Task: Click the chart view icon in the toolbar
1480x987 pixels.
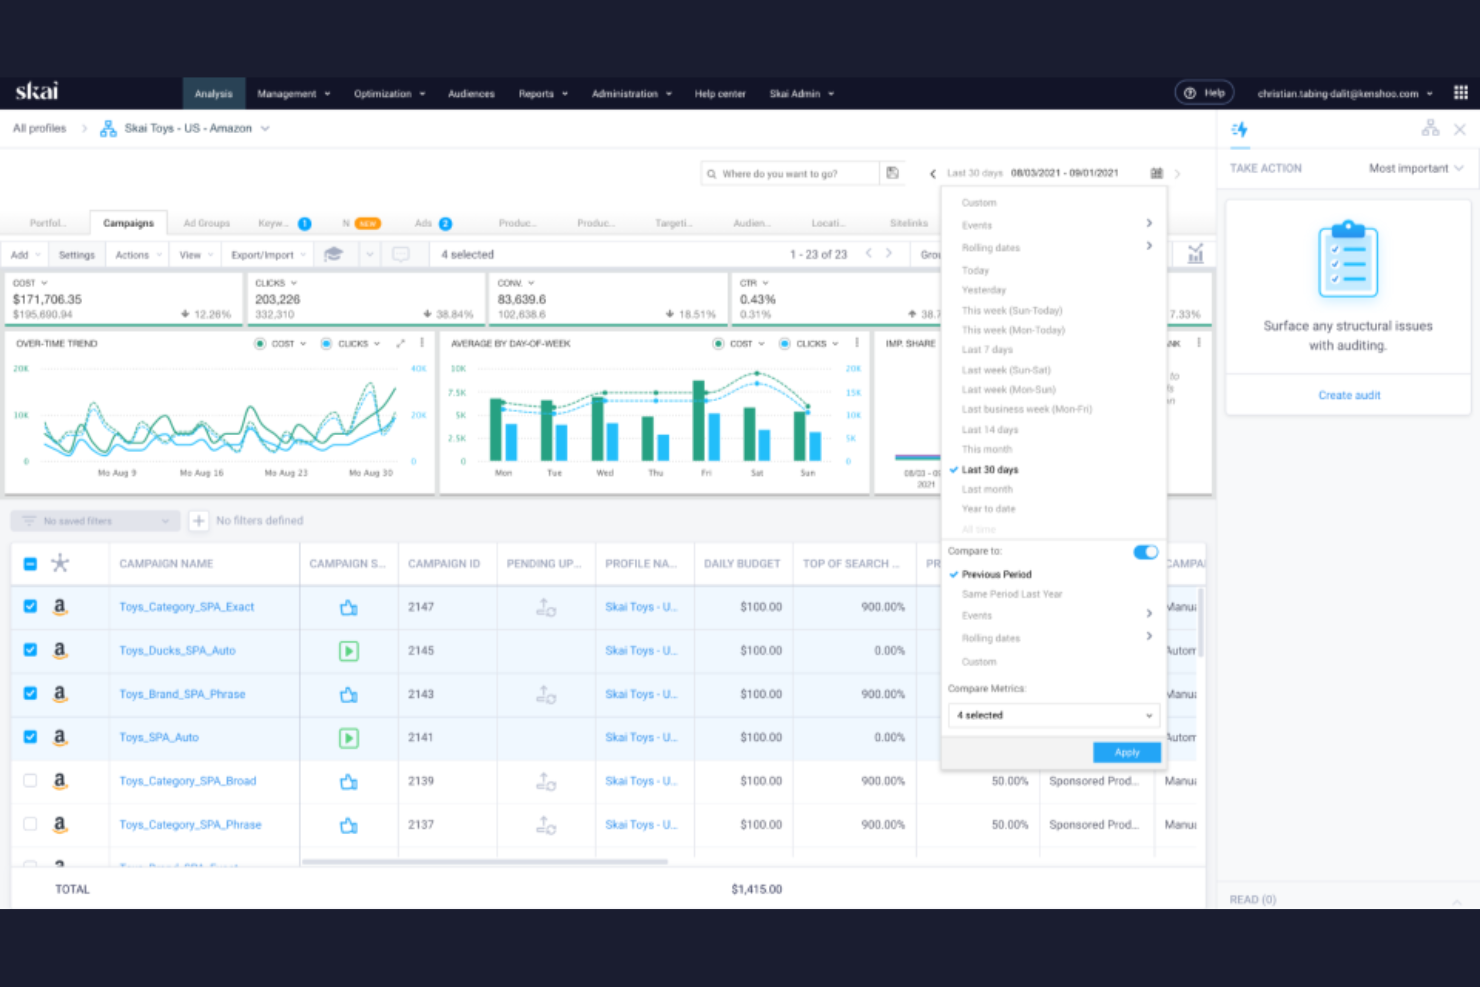Action: (x=1195, y=254)
